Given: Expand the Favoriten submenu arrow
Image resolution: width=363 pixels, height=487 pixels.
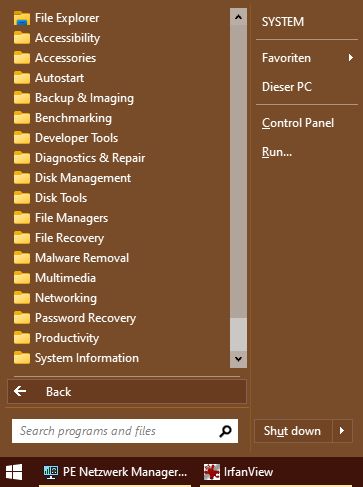Looking at the screenshot, I should coord(350,58).
